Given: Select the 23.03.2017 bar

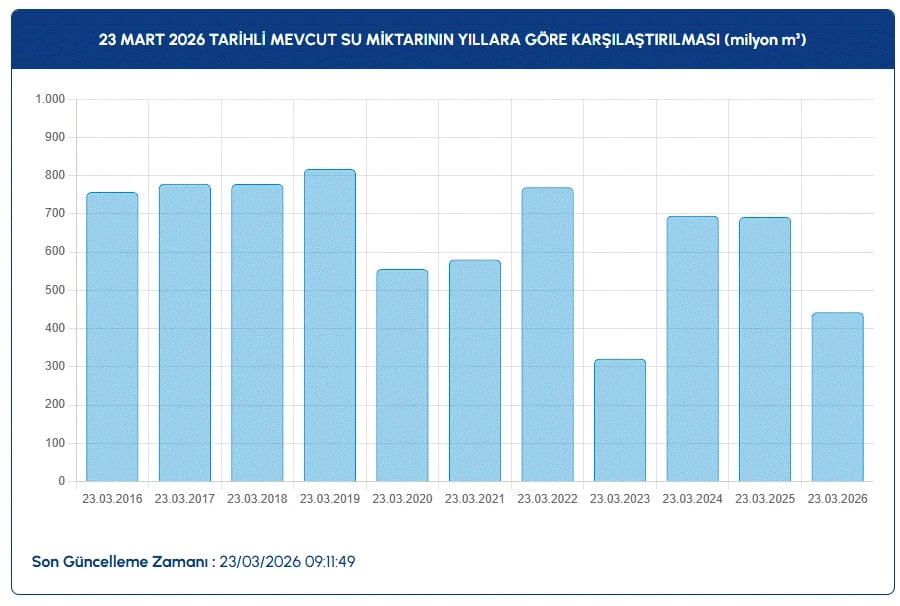Looking at the screenshot, I should (x=185, y=333).
